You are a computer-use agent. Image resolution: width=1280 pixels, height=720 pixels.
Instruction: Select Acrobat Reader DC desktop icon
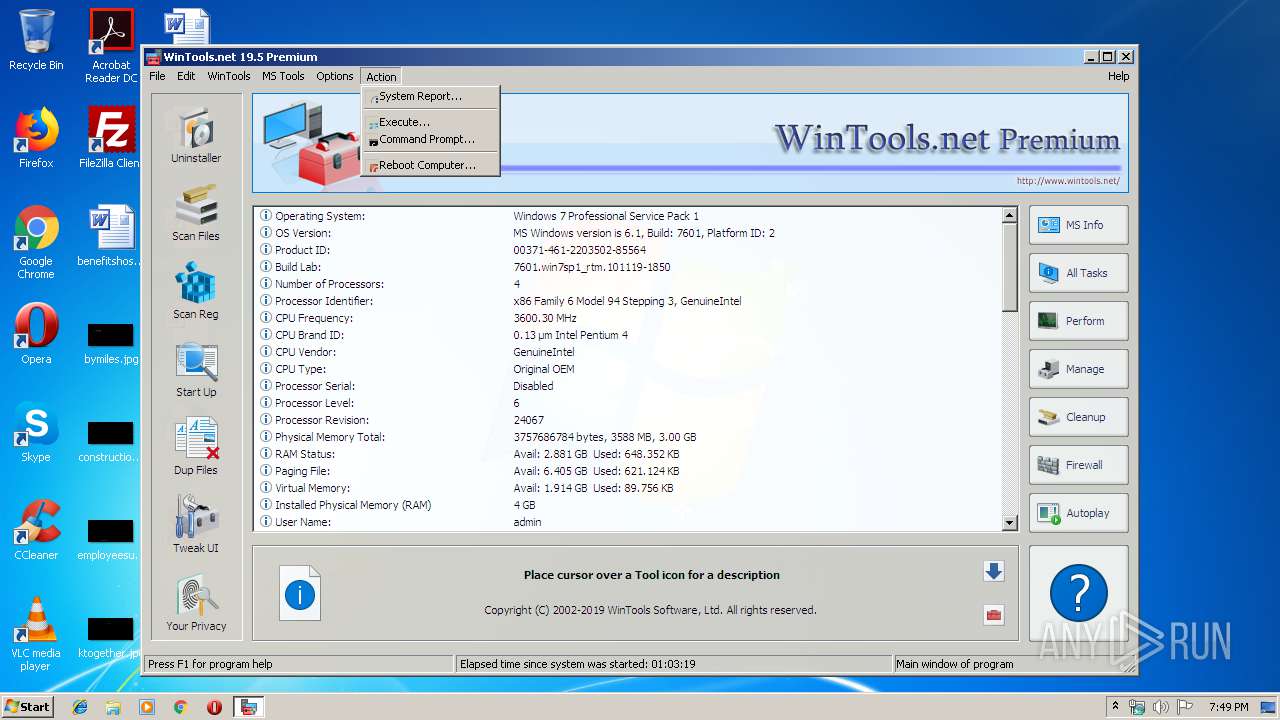111,47
